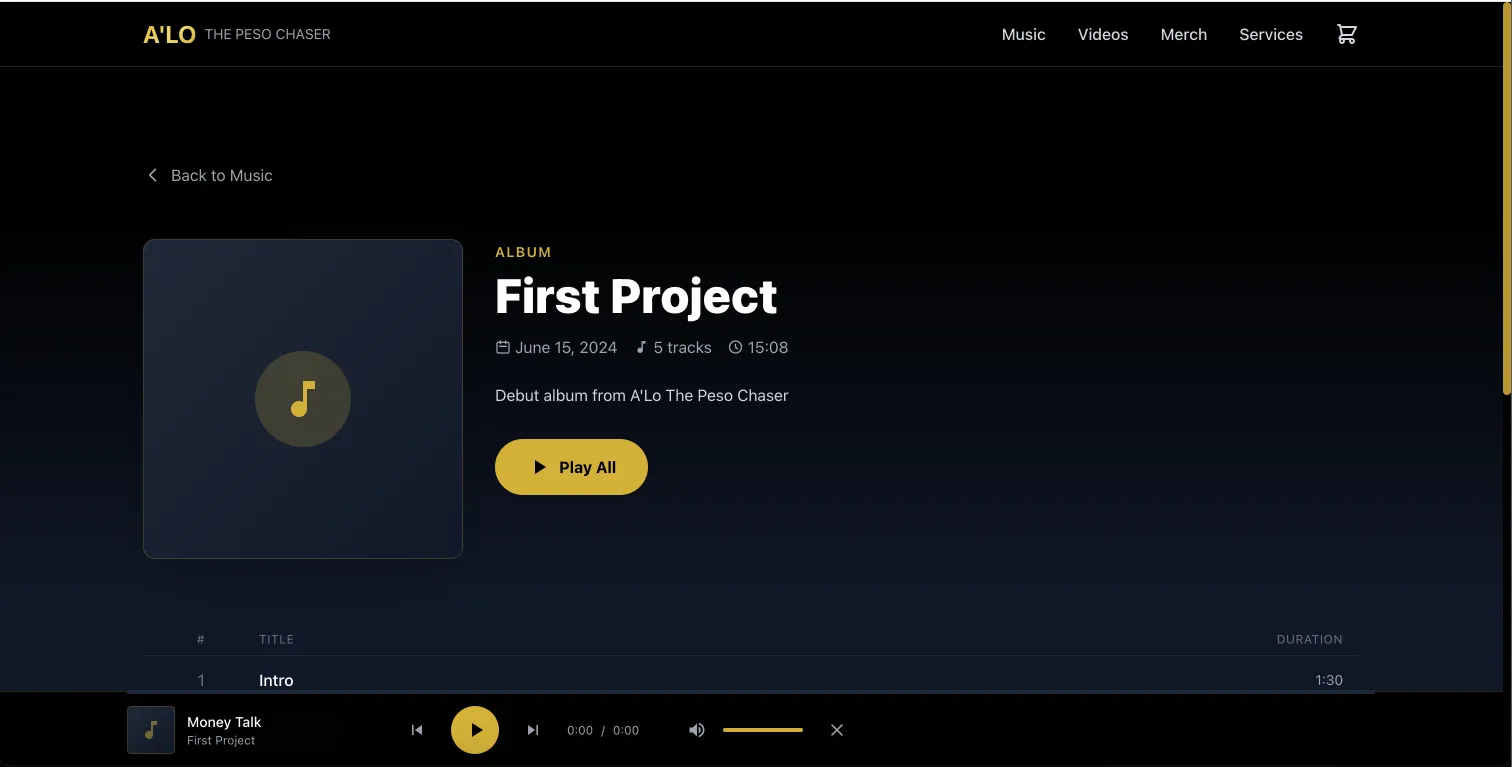This screenshot has width=1512, height=767.
Task: Click the back chevron near Back to Music
Action: pos(152,174)
